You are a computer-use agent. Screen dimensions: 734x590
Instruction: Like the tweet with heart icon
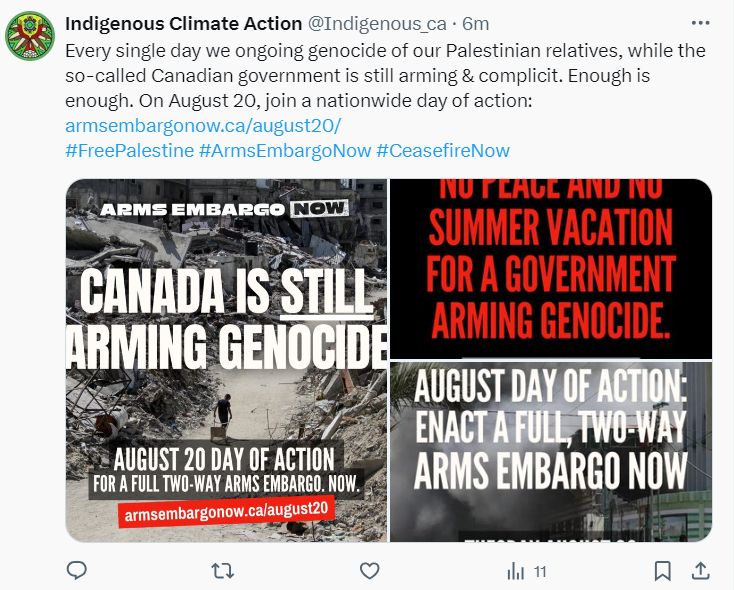tap(370, 570)
